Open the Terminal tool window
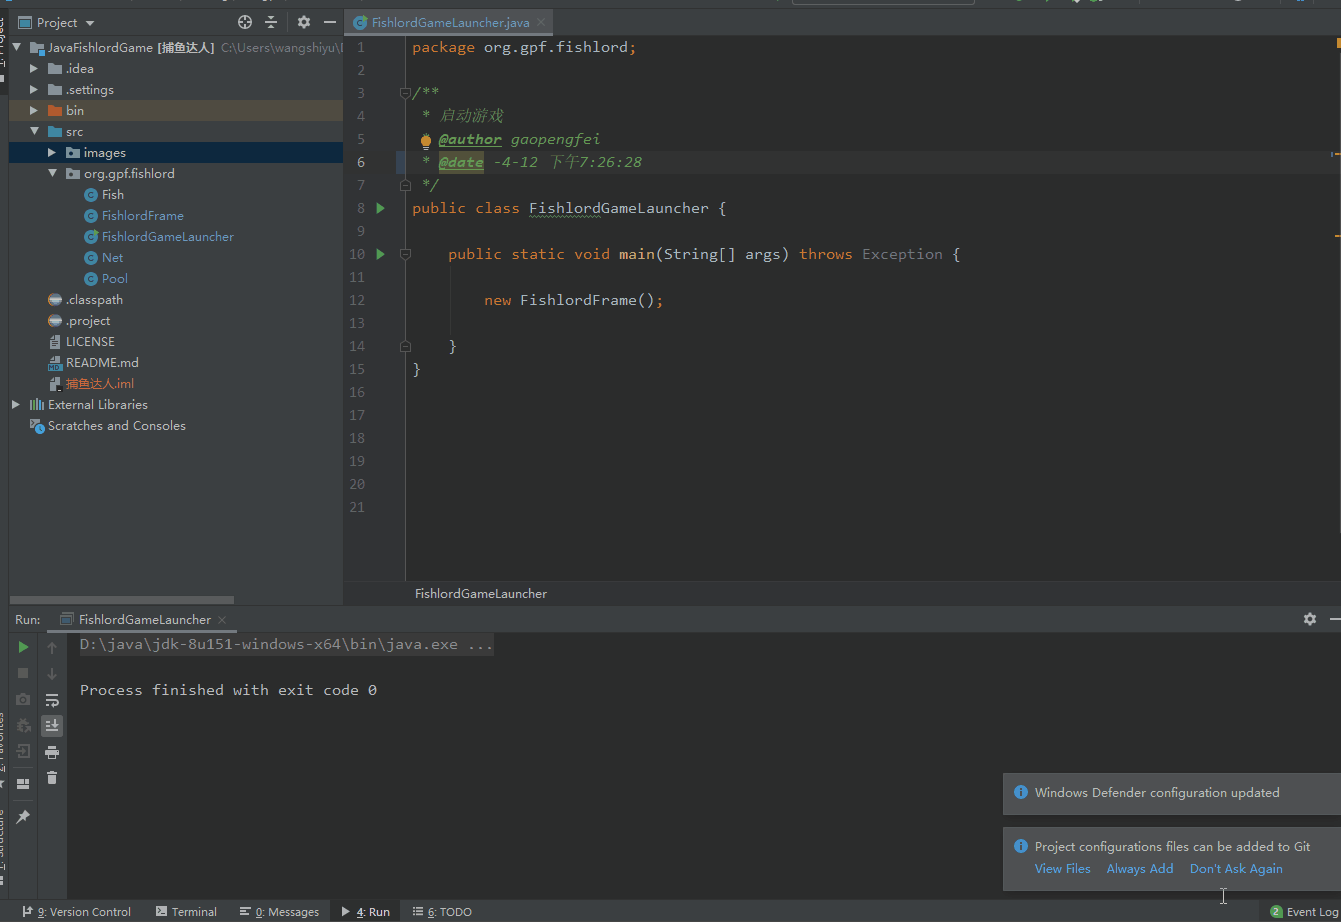Viewport: 1341px width, 922px height. (186, 911)
